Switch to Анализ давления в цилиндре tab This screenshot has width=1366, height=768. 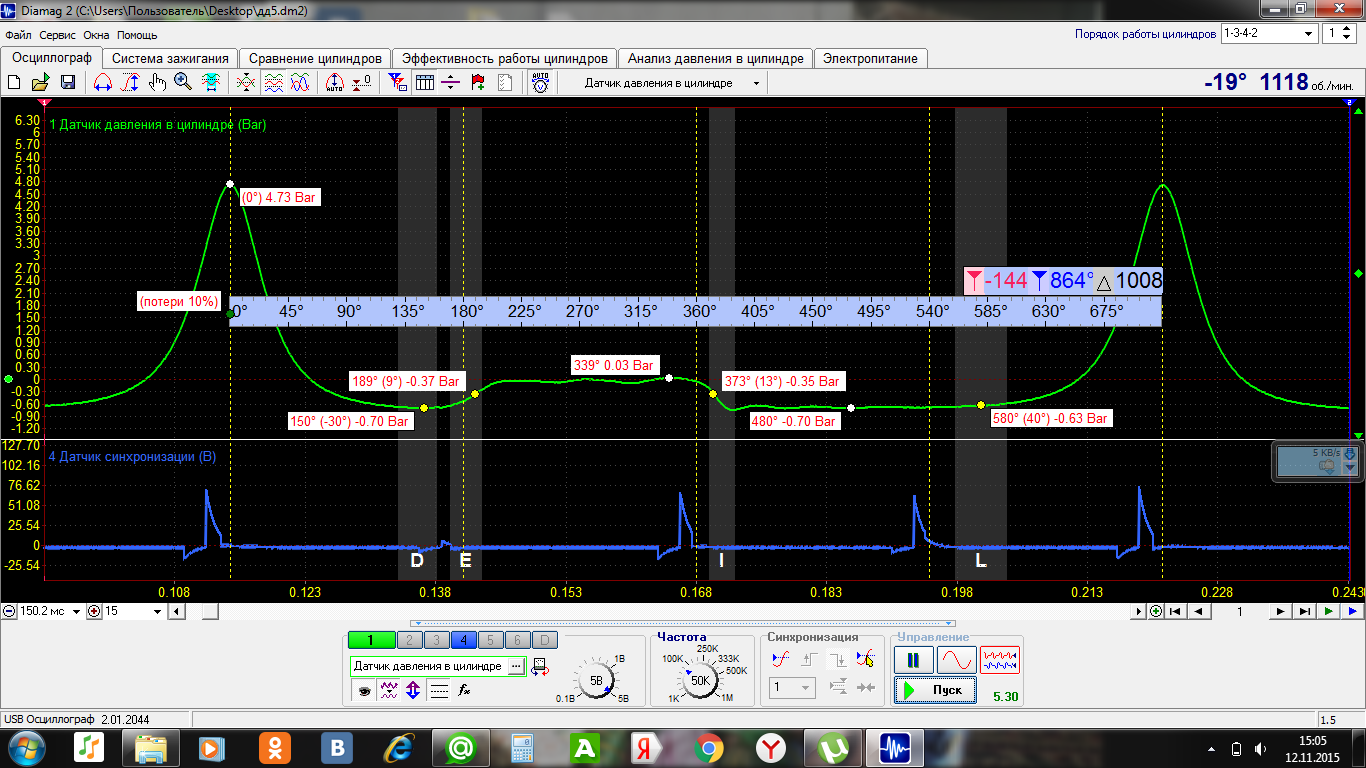tap(715, 58)
